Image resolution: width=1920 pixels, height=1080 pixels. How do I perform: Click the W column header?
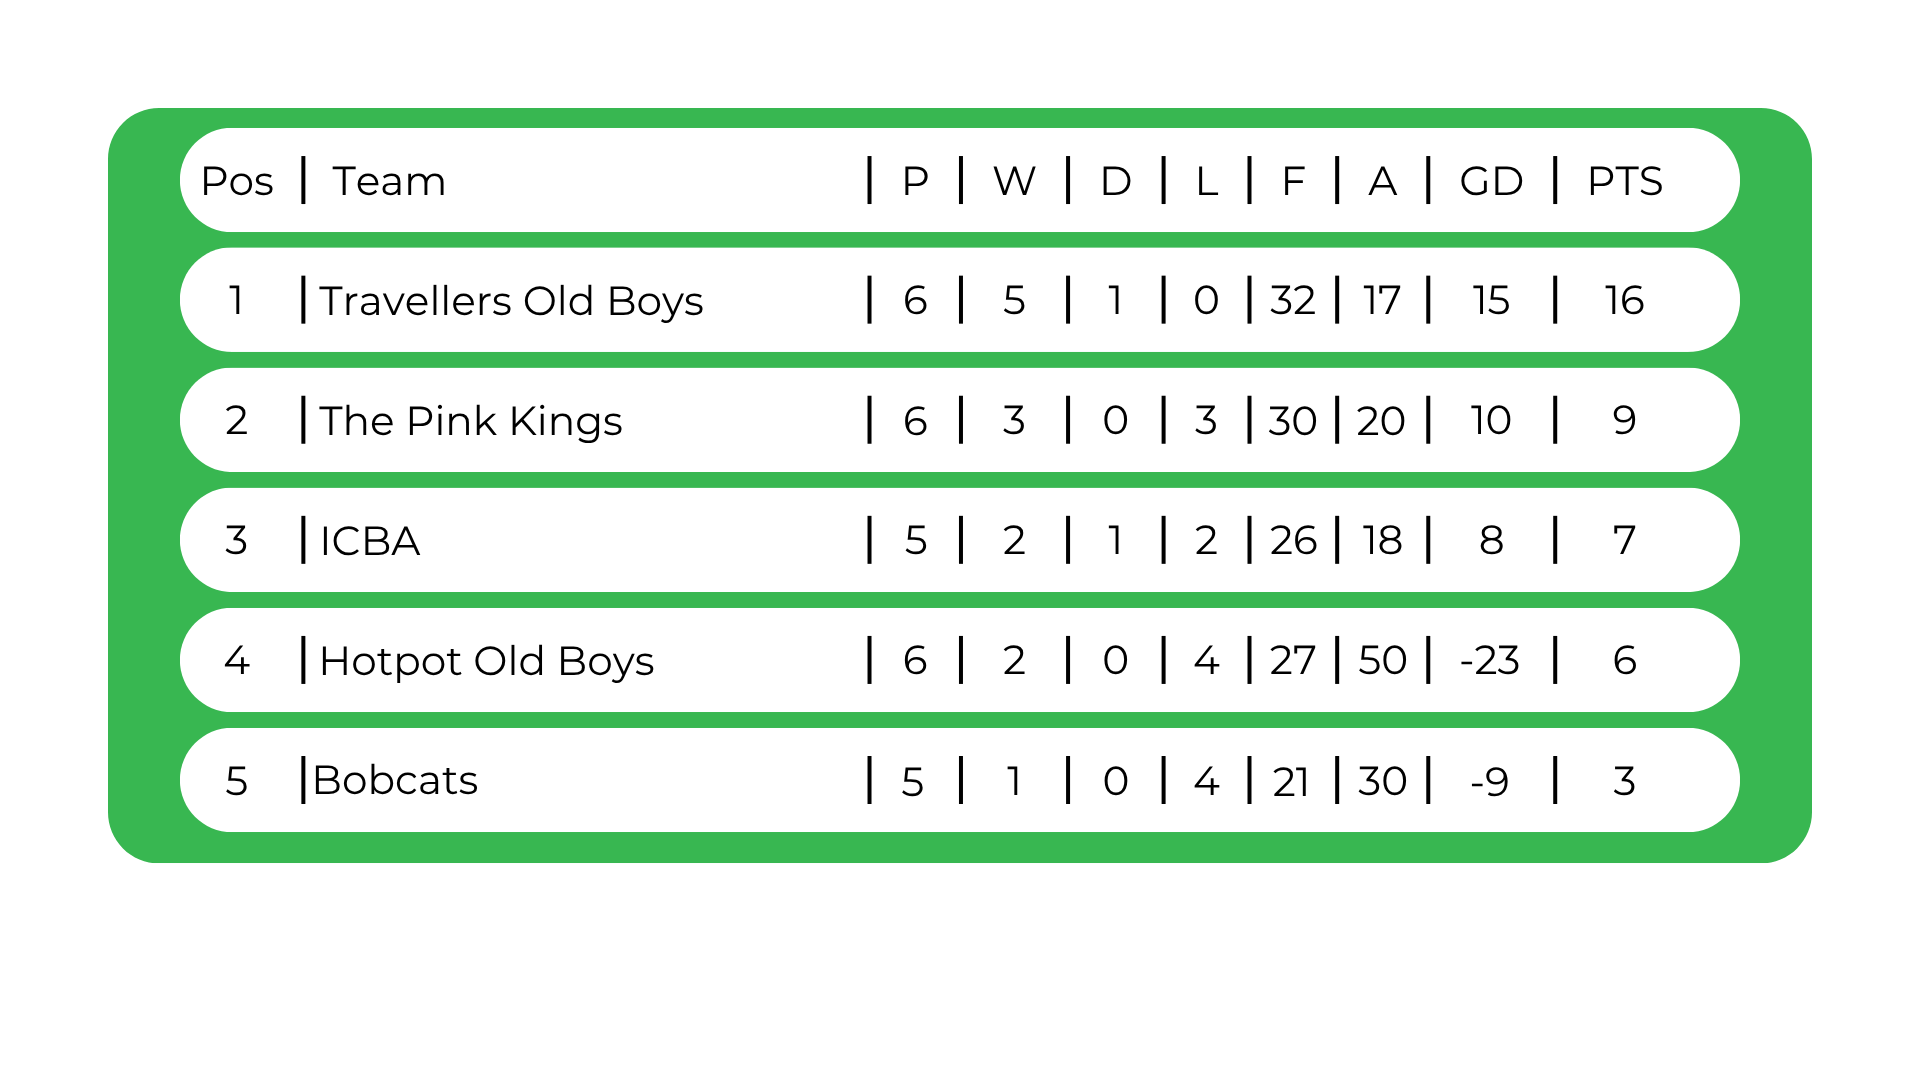coord(1014,181)
